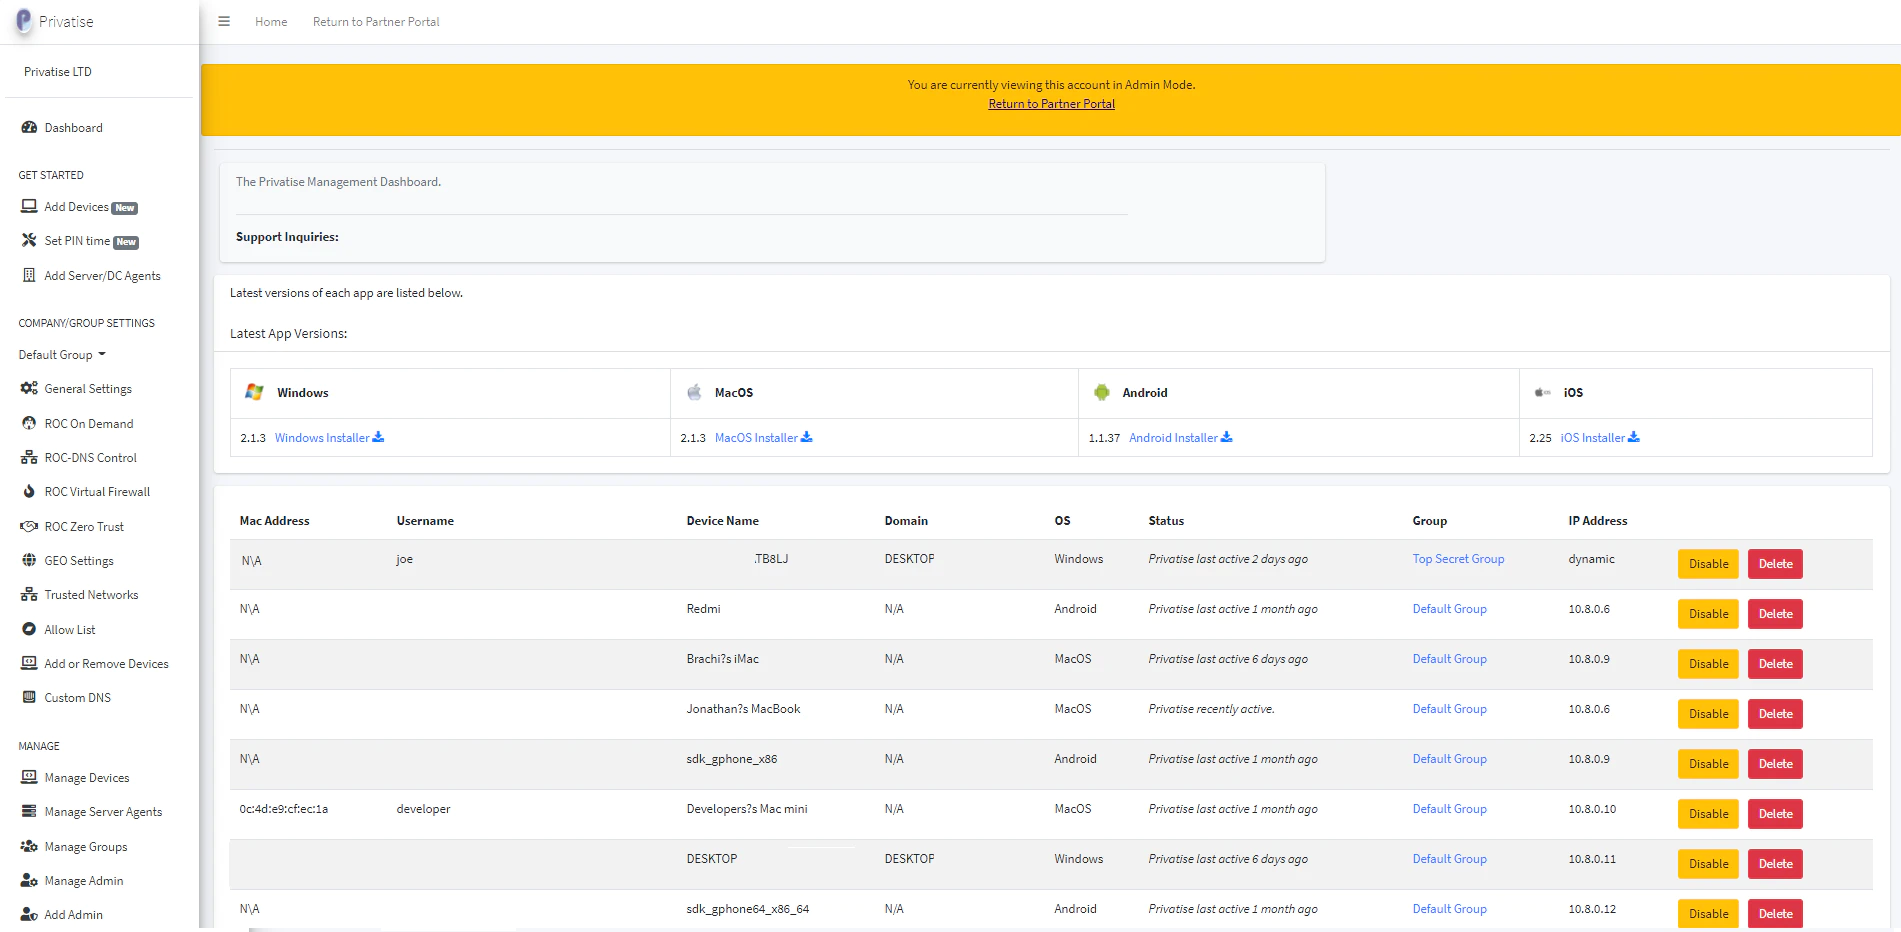The width and height of the screenshot is (1901, 932).
Task: Click the Dashboard gauge icon
Action: (x=29, y=128)
